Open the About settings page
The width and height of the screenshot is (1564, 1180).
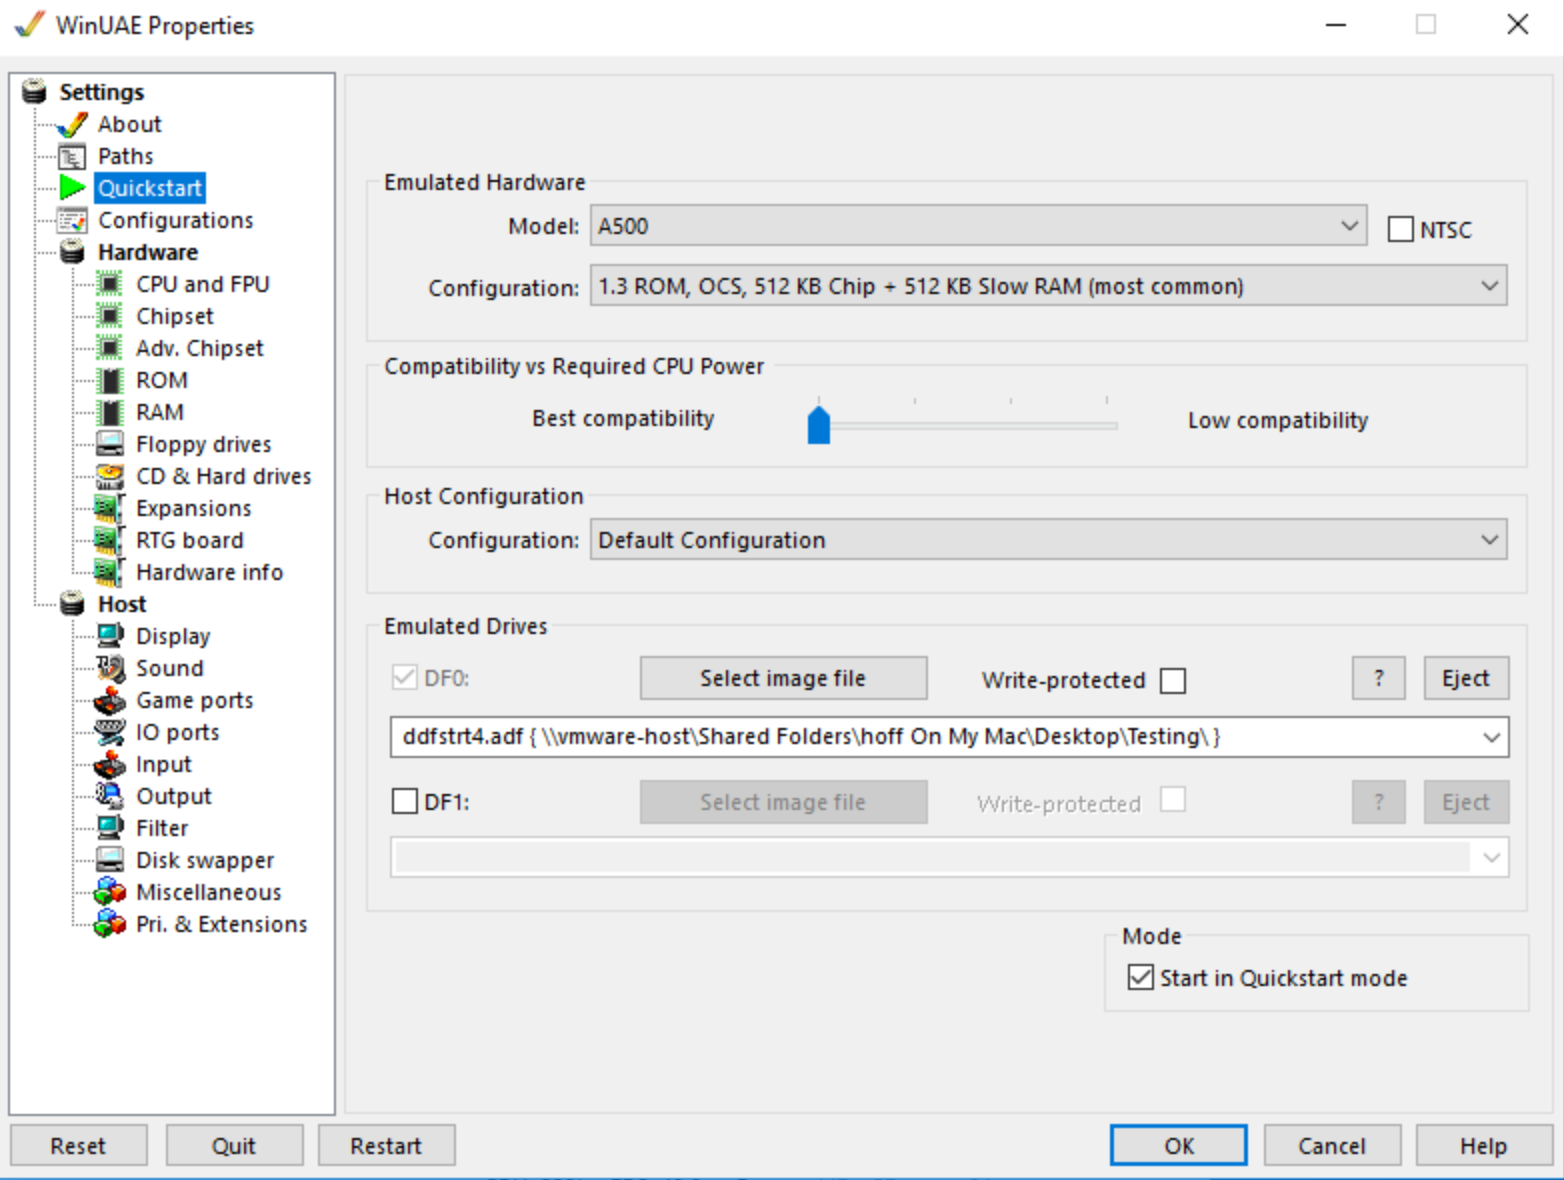[130, 124]
